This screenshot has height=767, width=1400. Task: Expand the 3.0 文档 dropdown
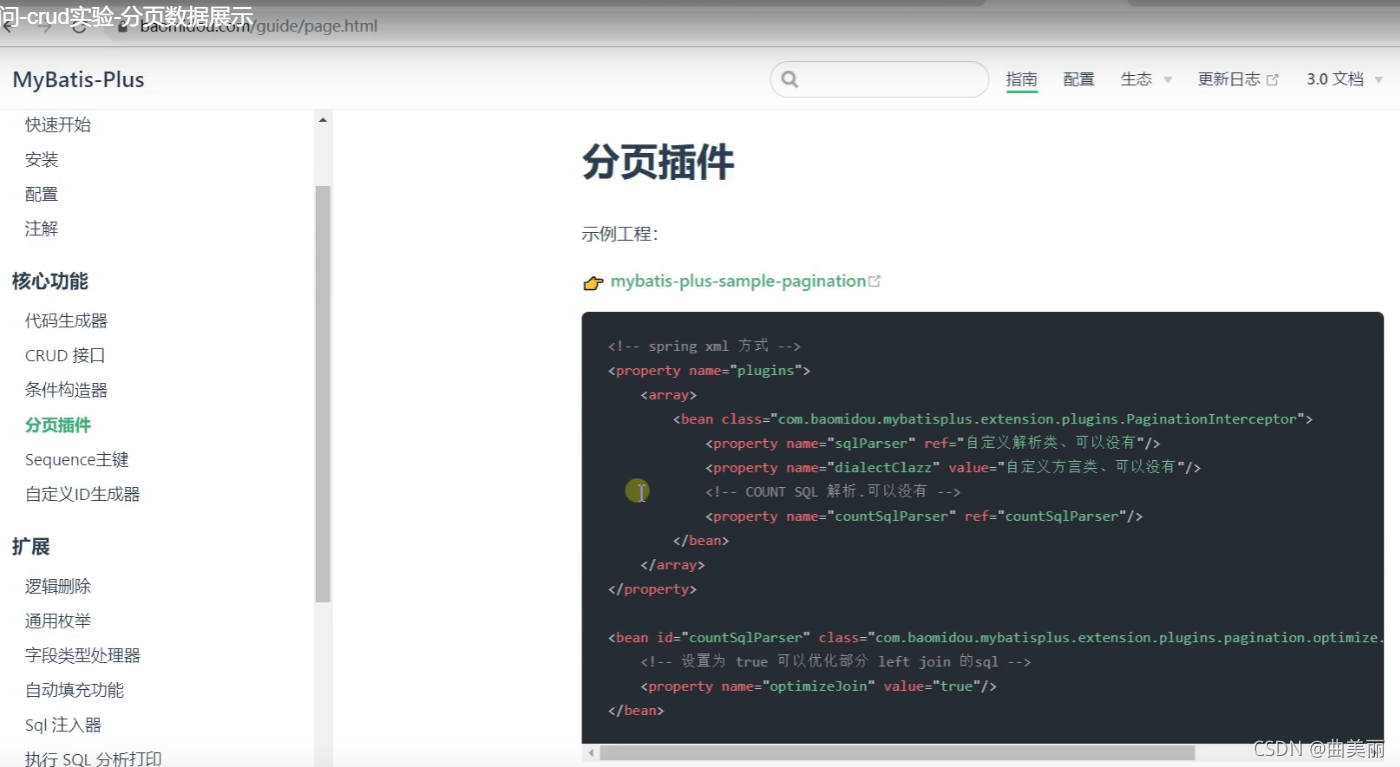pos(1345,79)
